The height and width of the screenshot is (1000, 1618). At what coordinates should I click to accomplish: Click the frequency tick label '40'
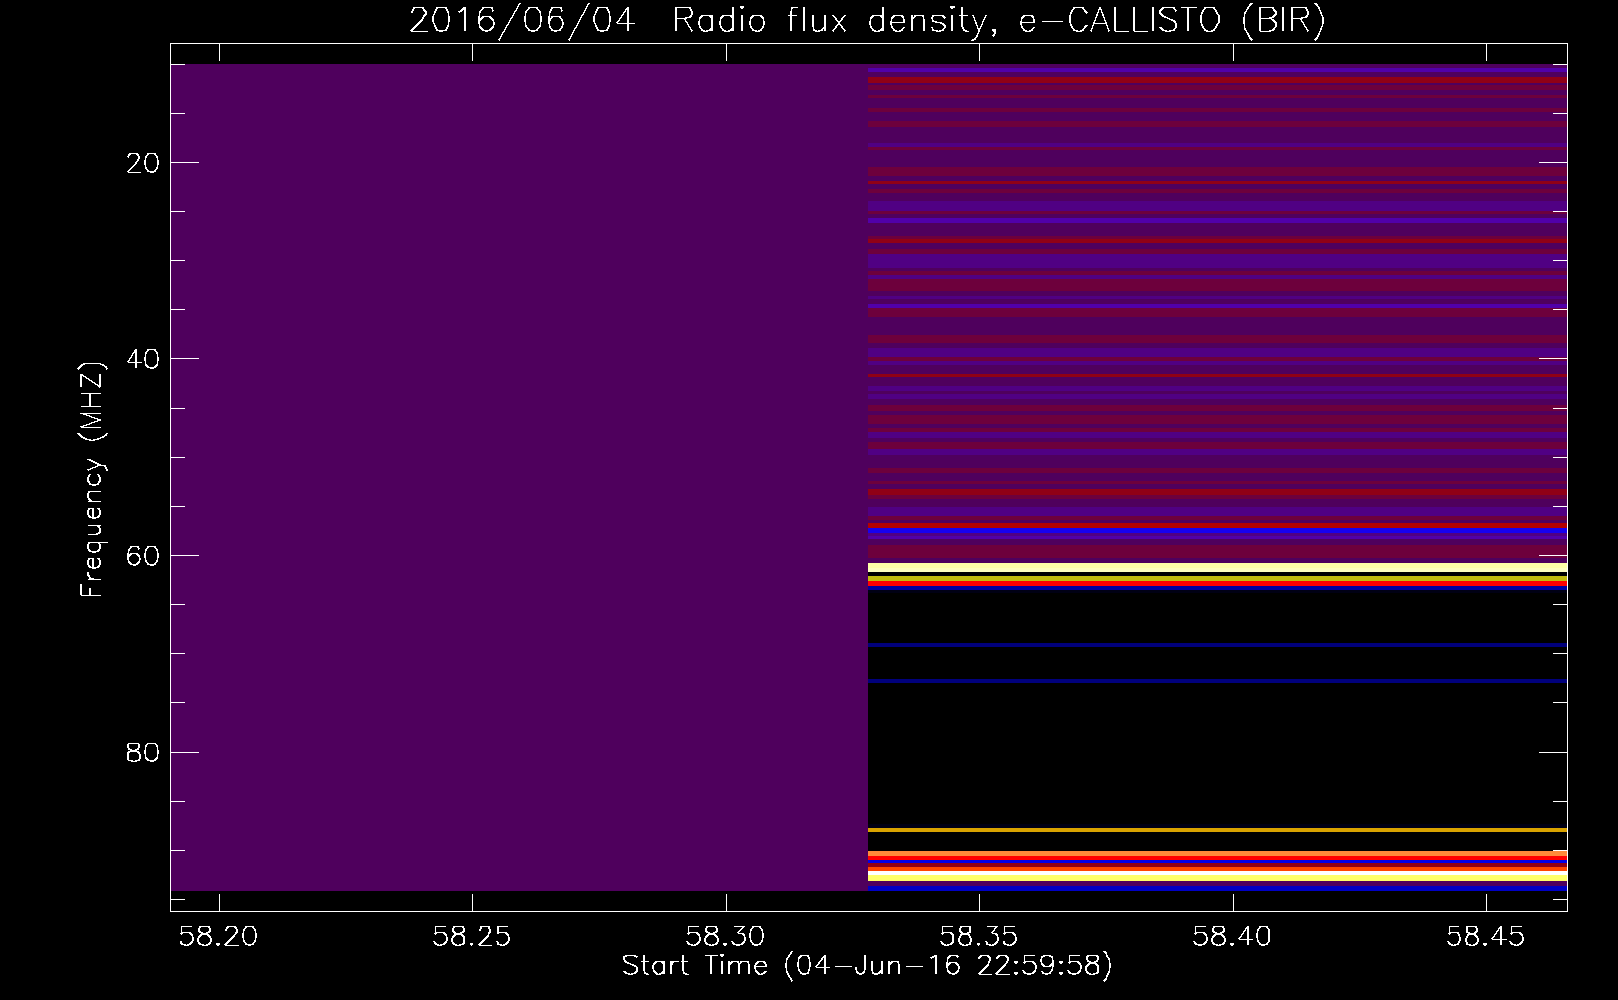coord(145,358)
